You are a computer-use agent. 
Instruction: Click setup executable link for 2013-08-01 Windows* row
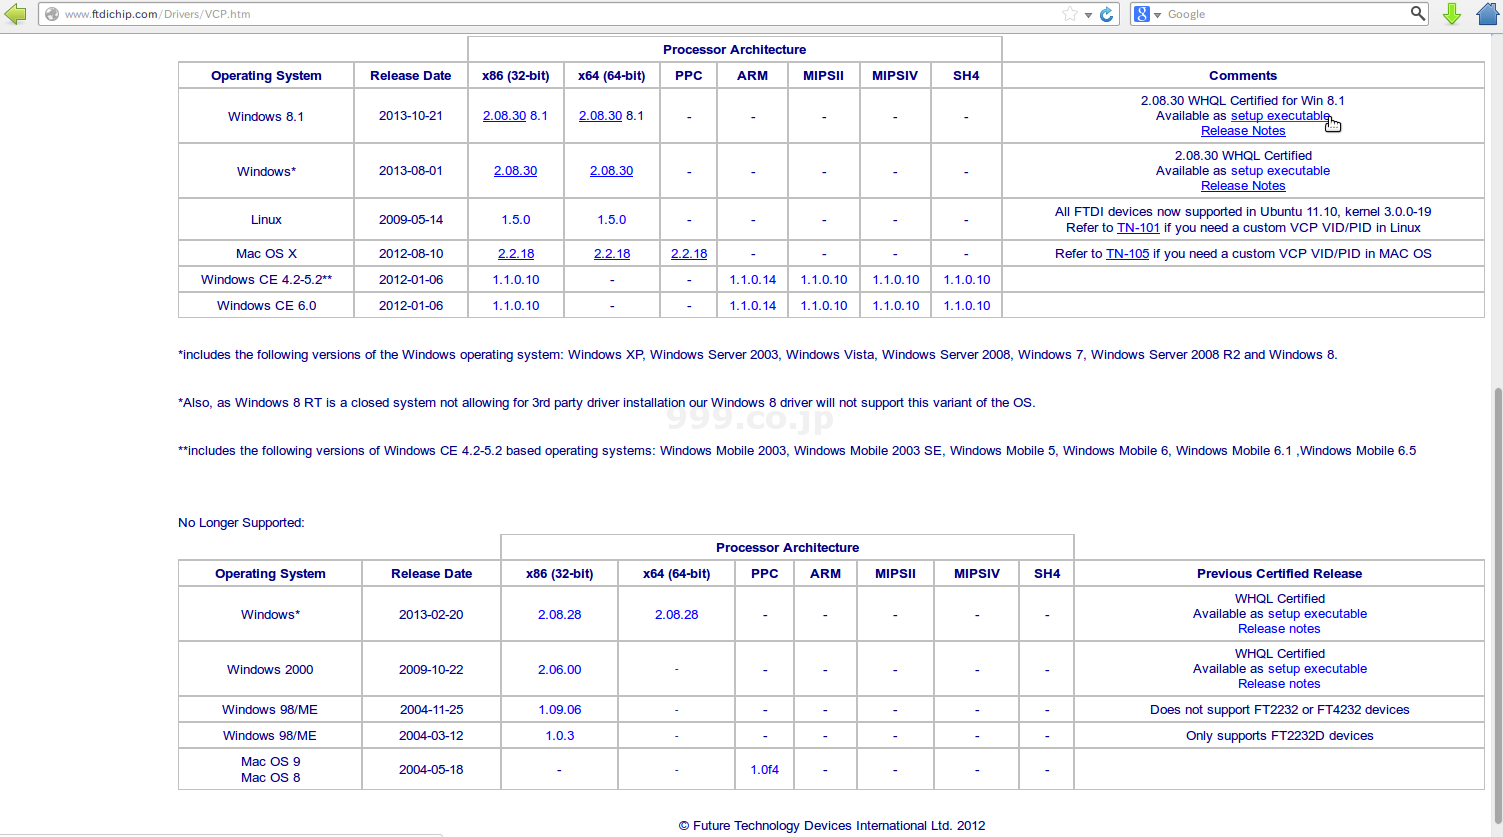tap(1280, 171)
